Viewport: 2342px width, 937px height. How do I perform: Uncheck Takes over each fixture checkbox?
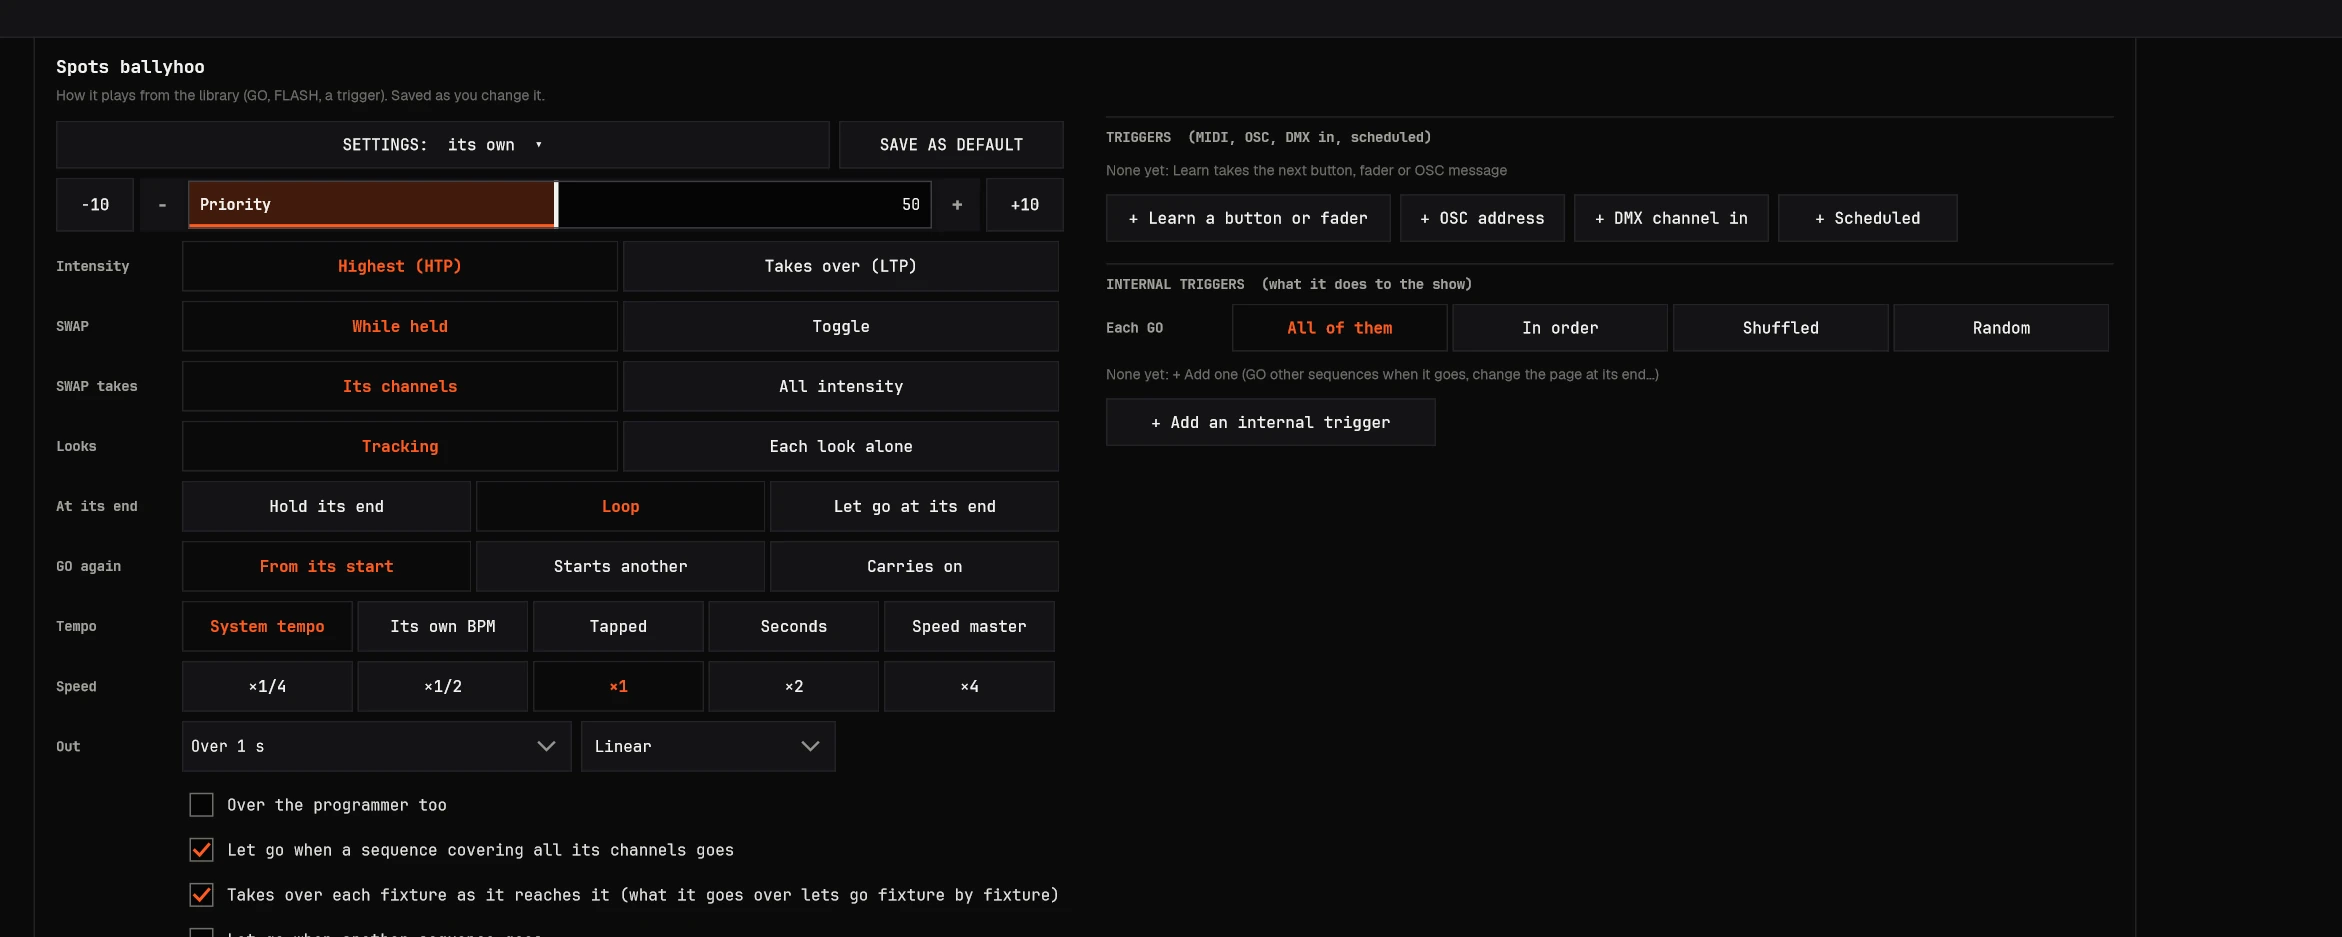coord(201,895)
